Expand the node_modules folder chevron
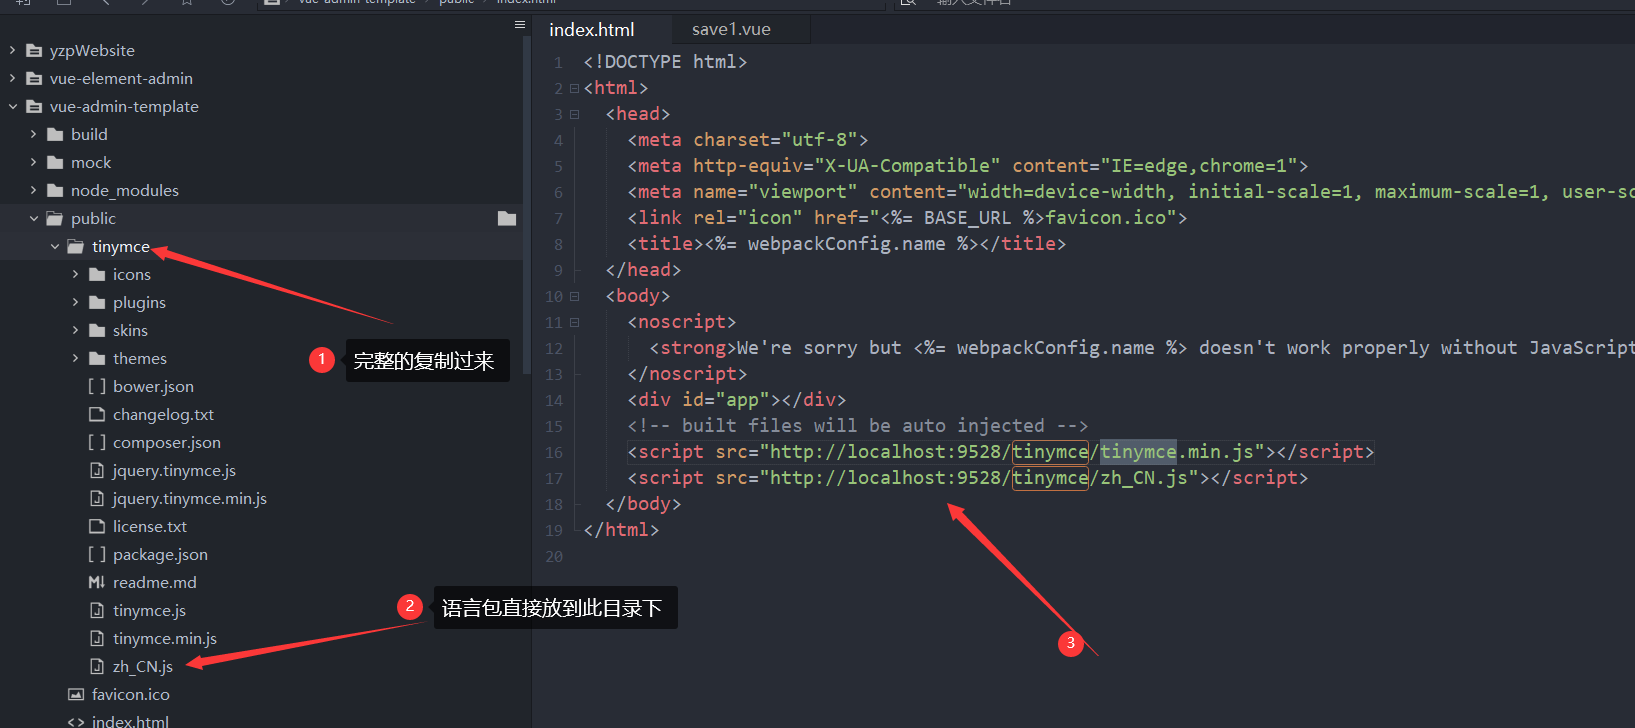The image size is (1635, 728). pyautogui.click(x=34, y=190)
